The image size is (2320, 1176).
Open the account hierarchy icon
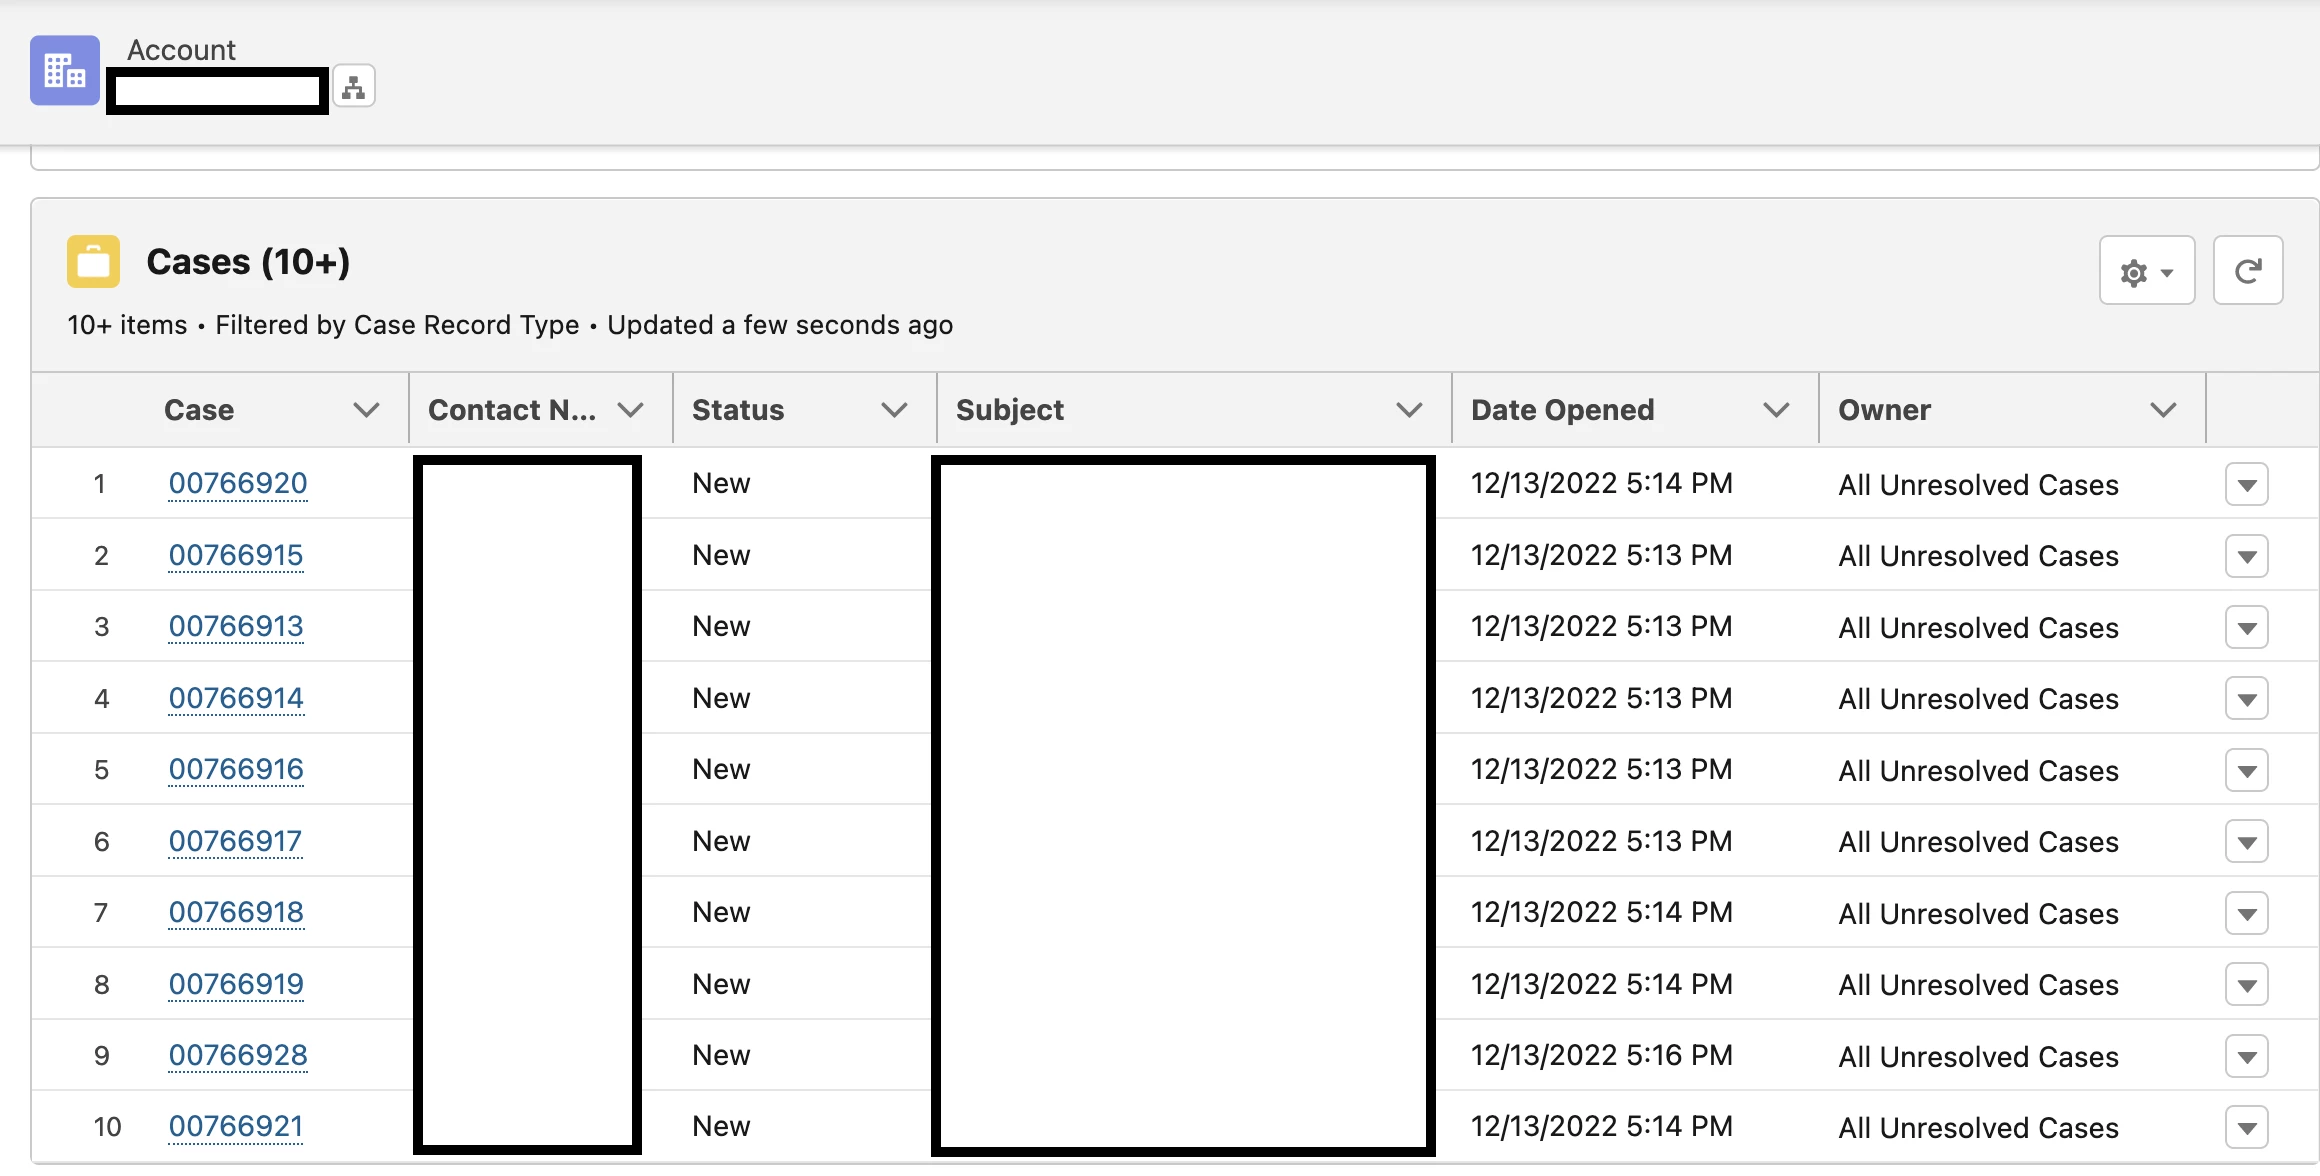click(353, 88)
